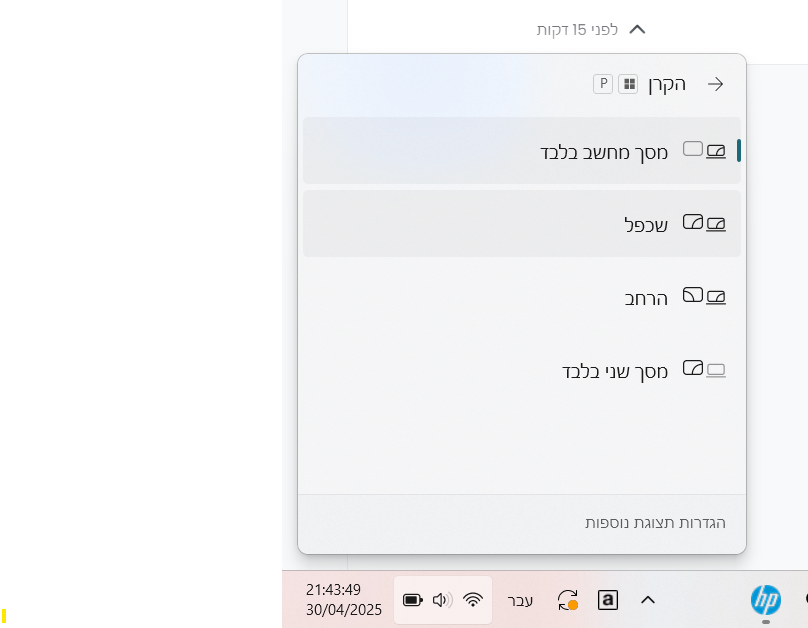Open the HP app from taskbar
808x628 pixels.
[765, 600]
